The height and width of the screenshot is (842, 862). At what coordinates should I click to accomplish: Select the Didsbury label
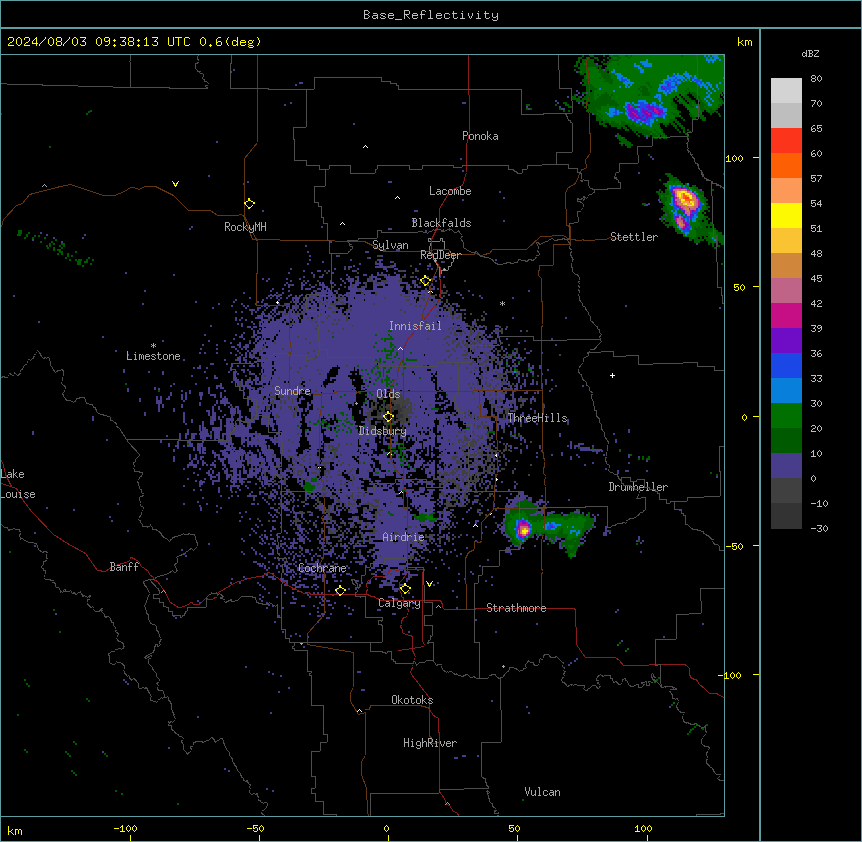(383, 431)
